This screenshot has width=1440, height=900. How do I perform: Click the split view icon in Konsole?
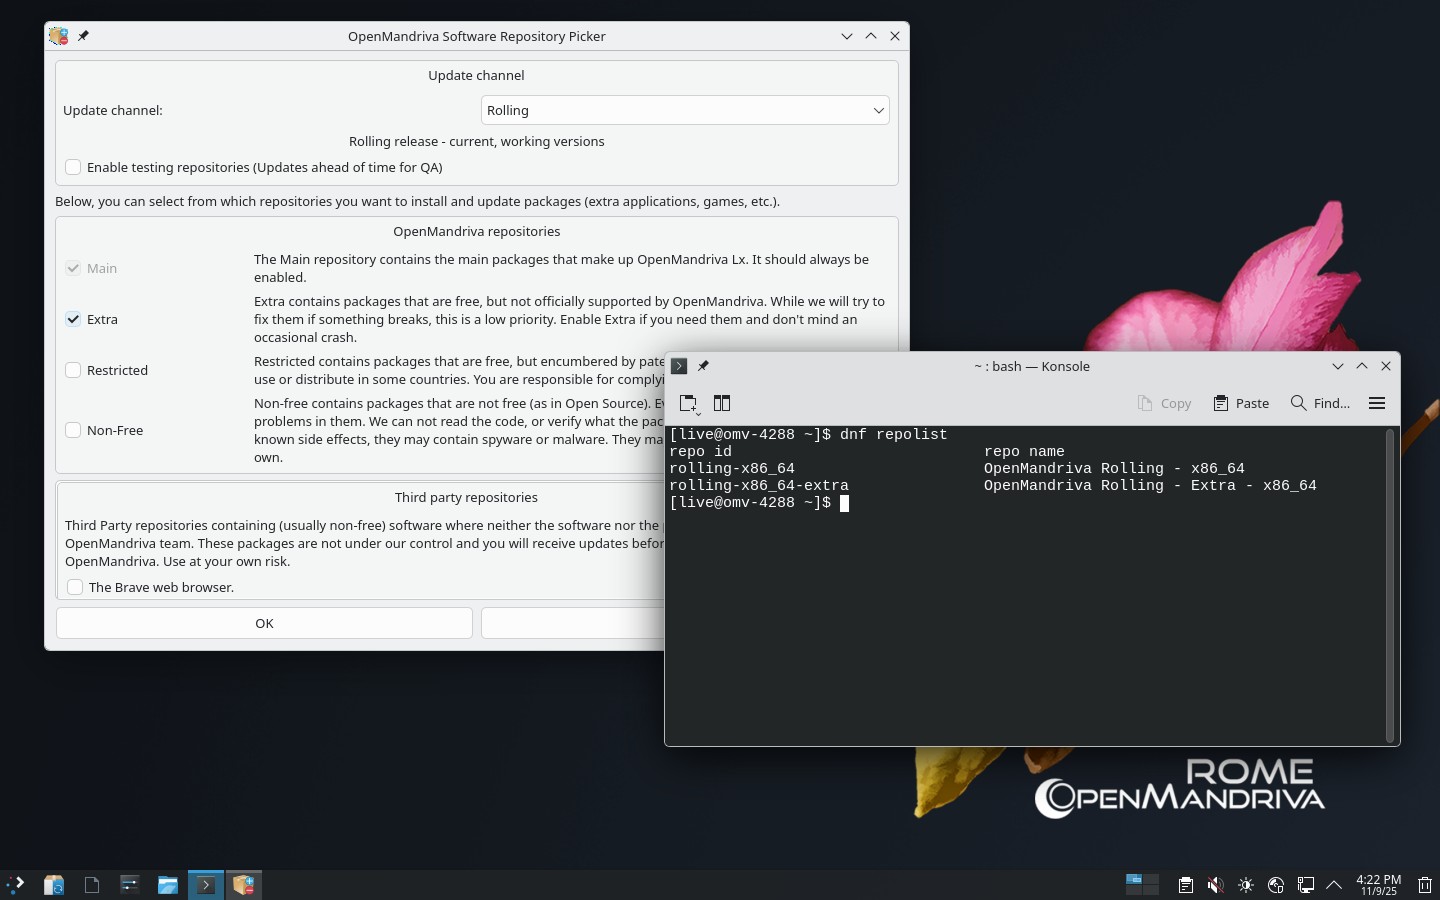pyautogui.click(x=722, y=403)
